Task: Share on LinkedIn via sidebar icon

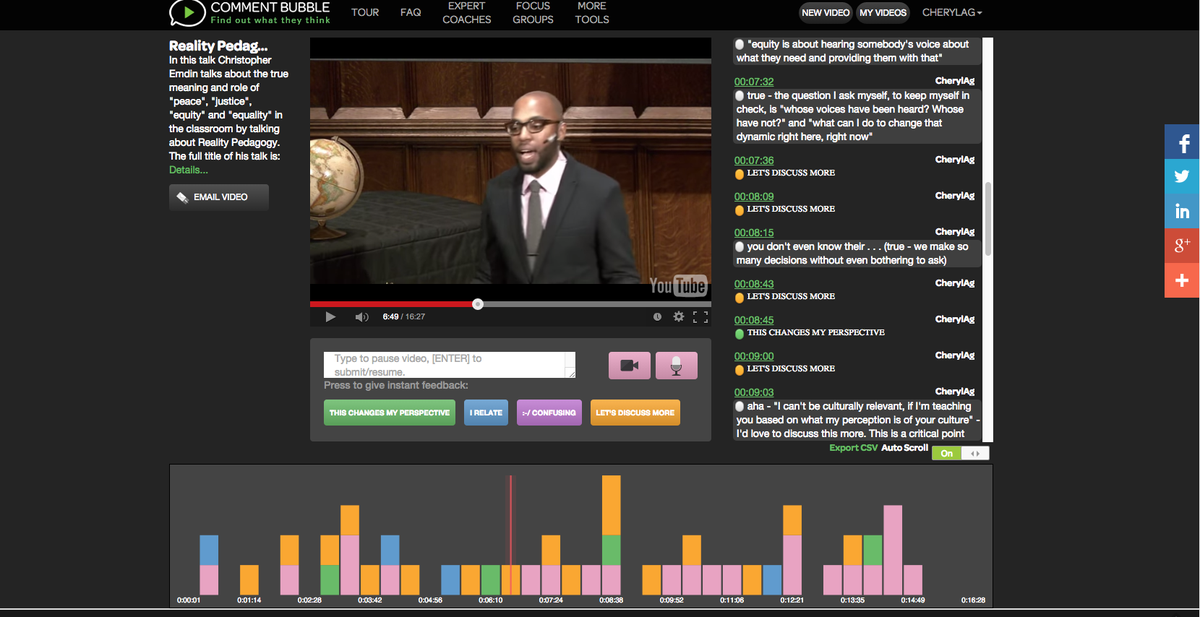Action: (x=1182, y=211)
